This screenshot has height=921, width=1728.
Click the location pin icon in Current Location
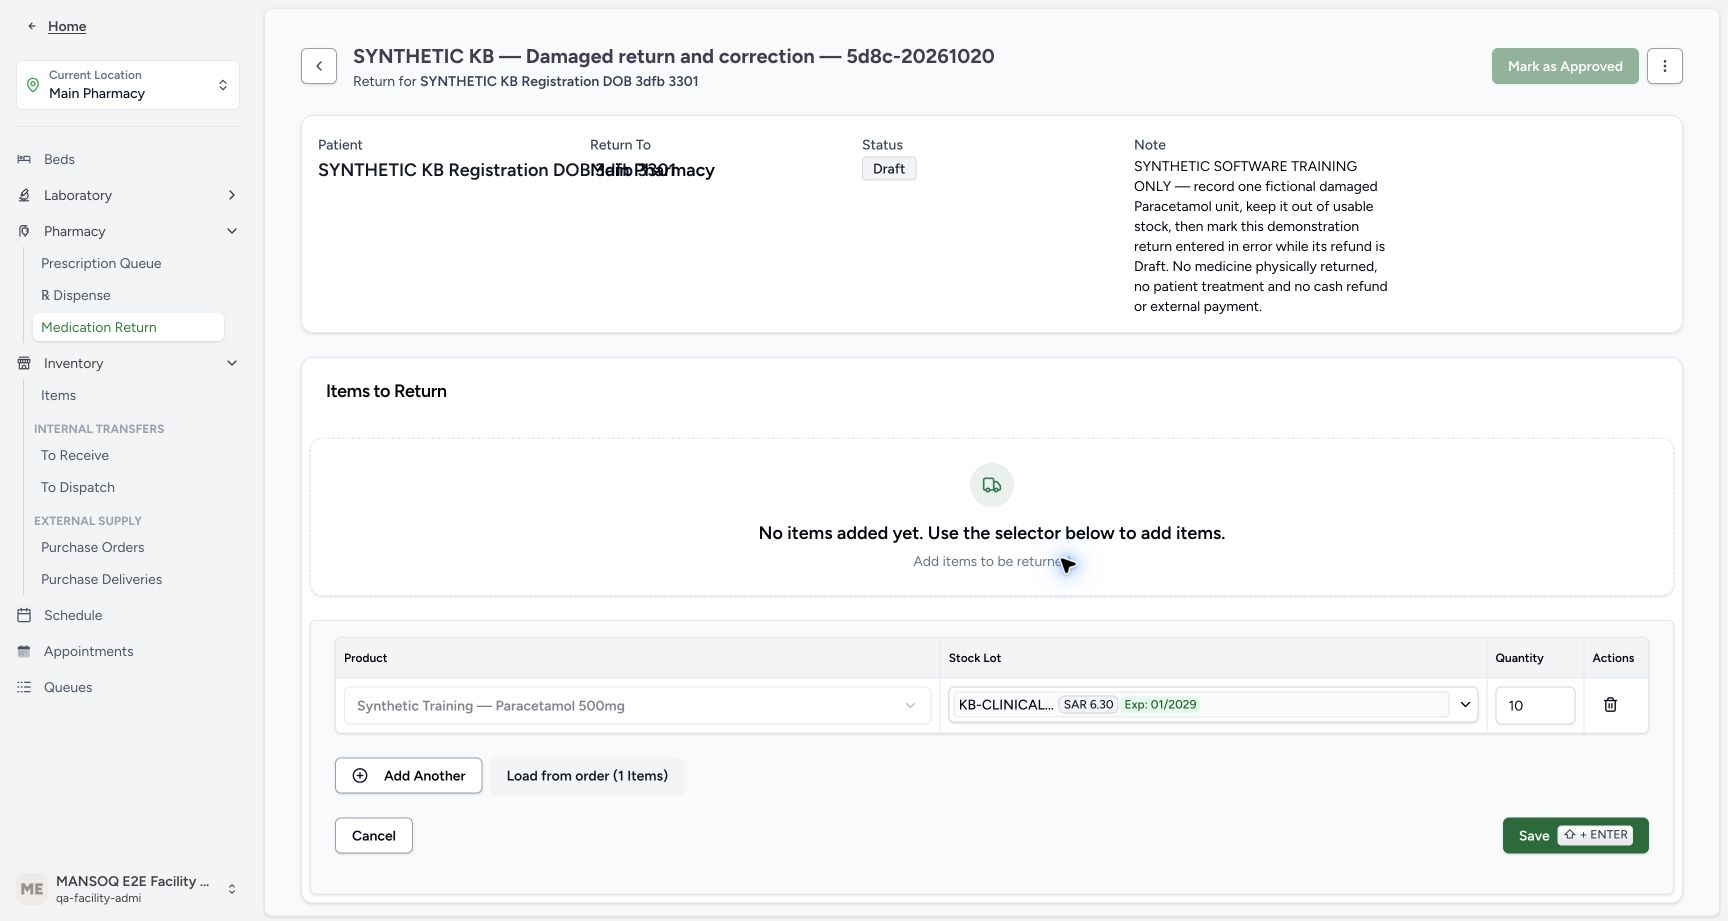click(x=33, y=85)
